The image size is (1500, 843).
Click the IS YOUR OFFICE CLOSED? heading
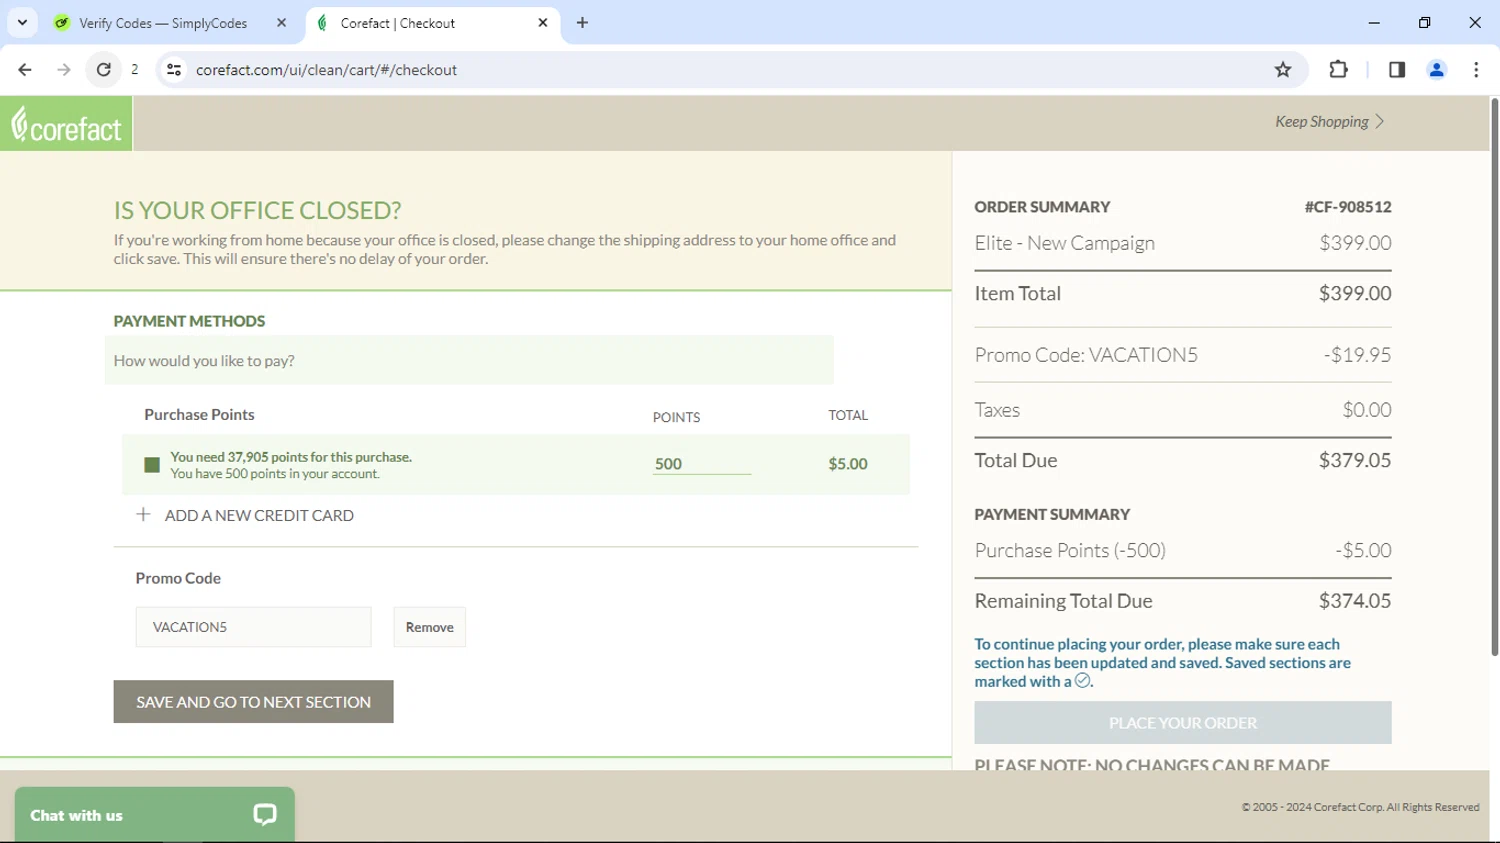pos(257,210)
